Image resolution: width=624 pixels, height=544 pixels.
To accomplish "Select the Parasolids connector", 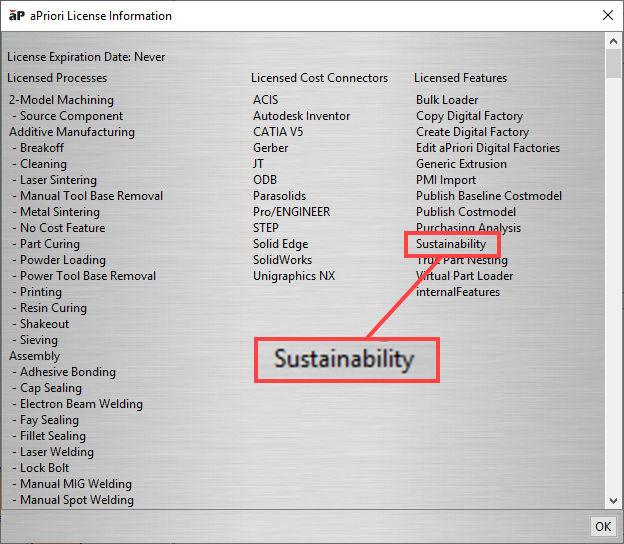I will (280, 196).
